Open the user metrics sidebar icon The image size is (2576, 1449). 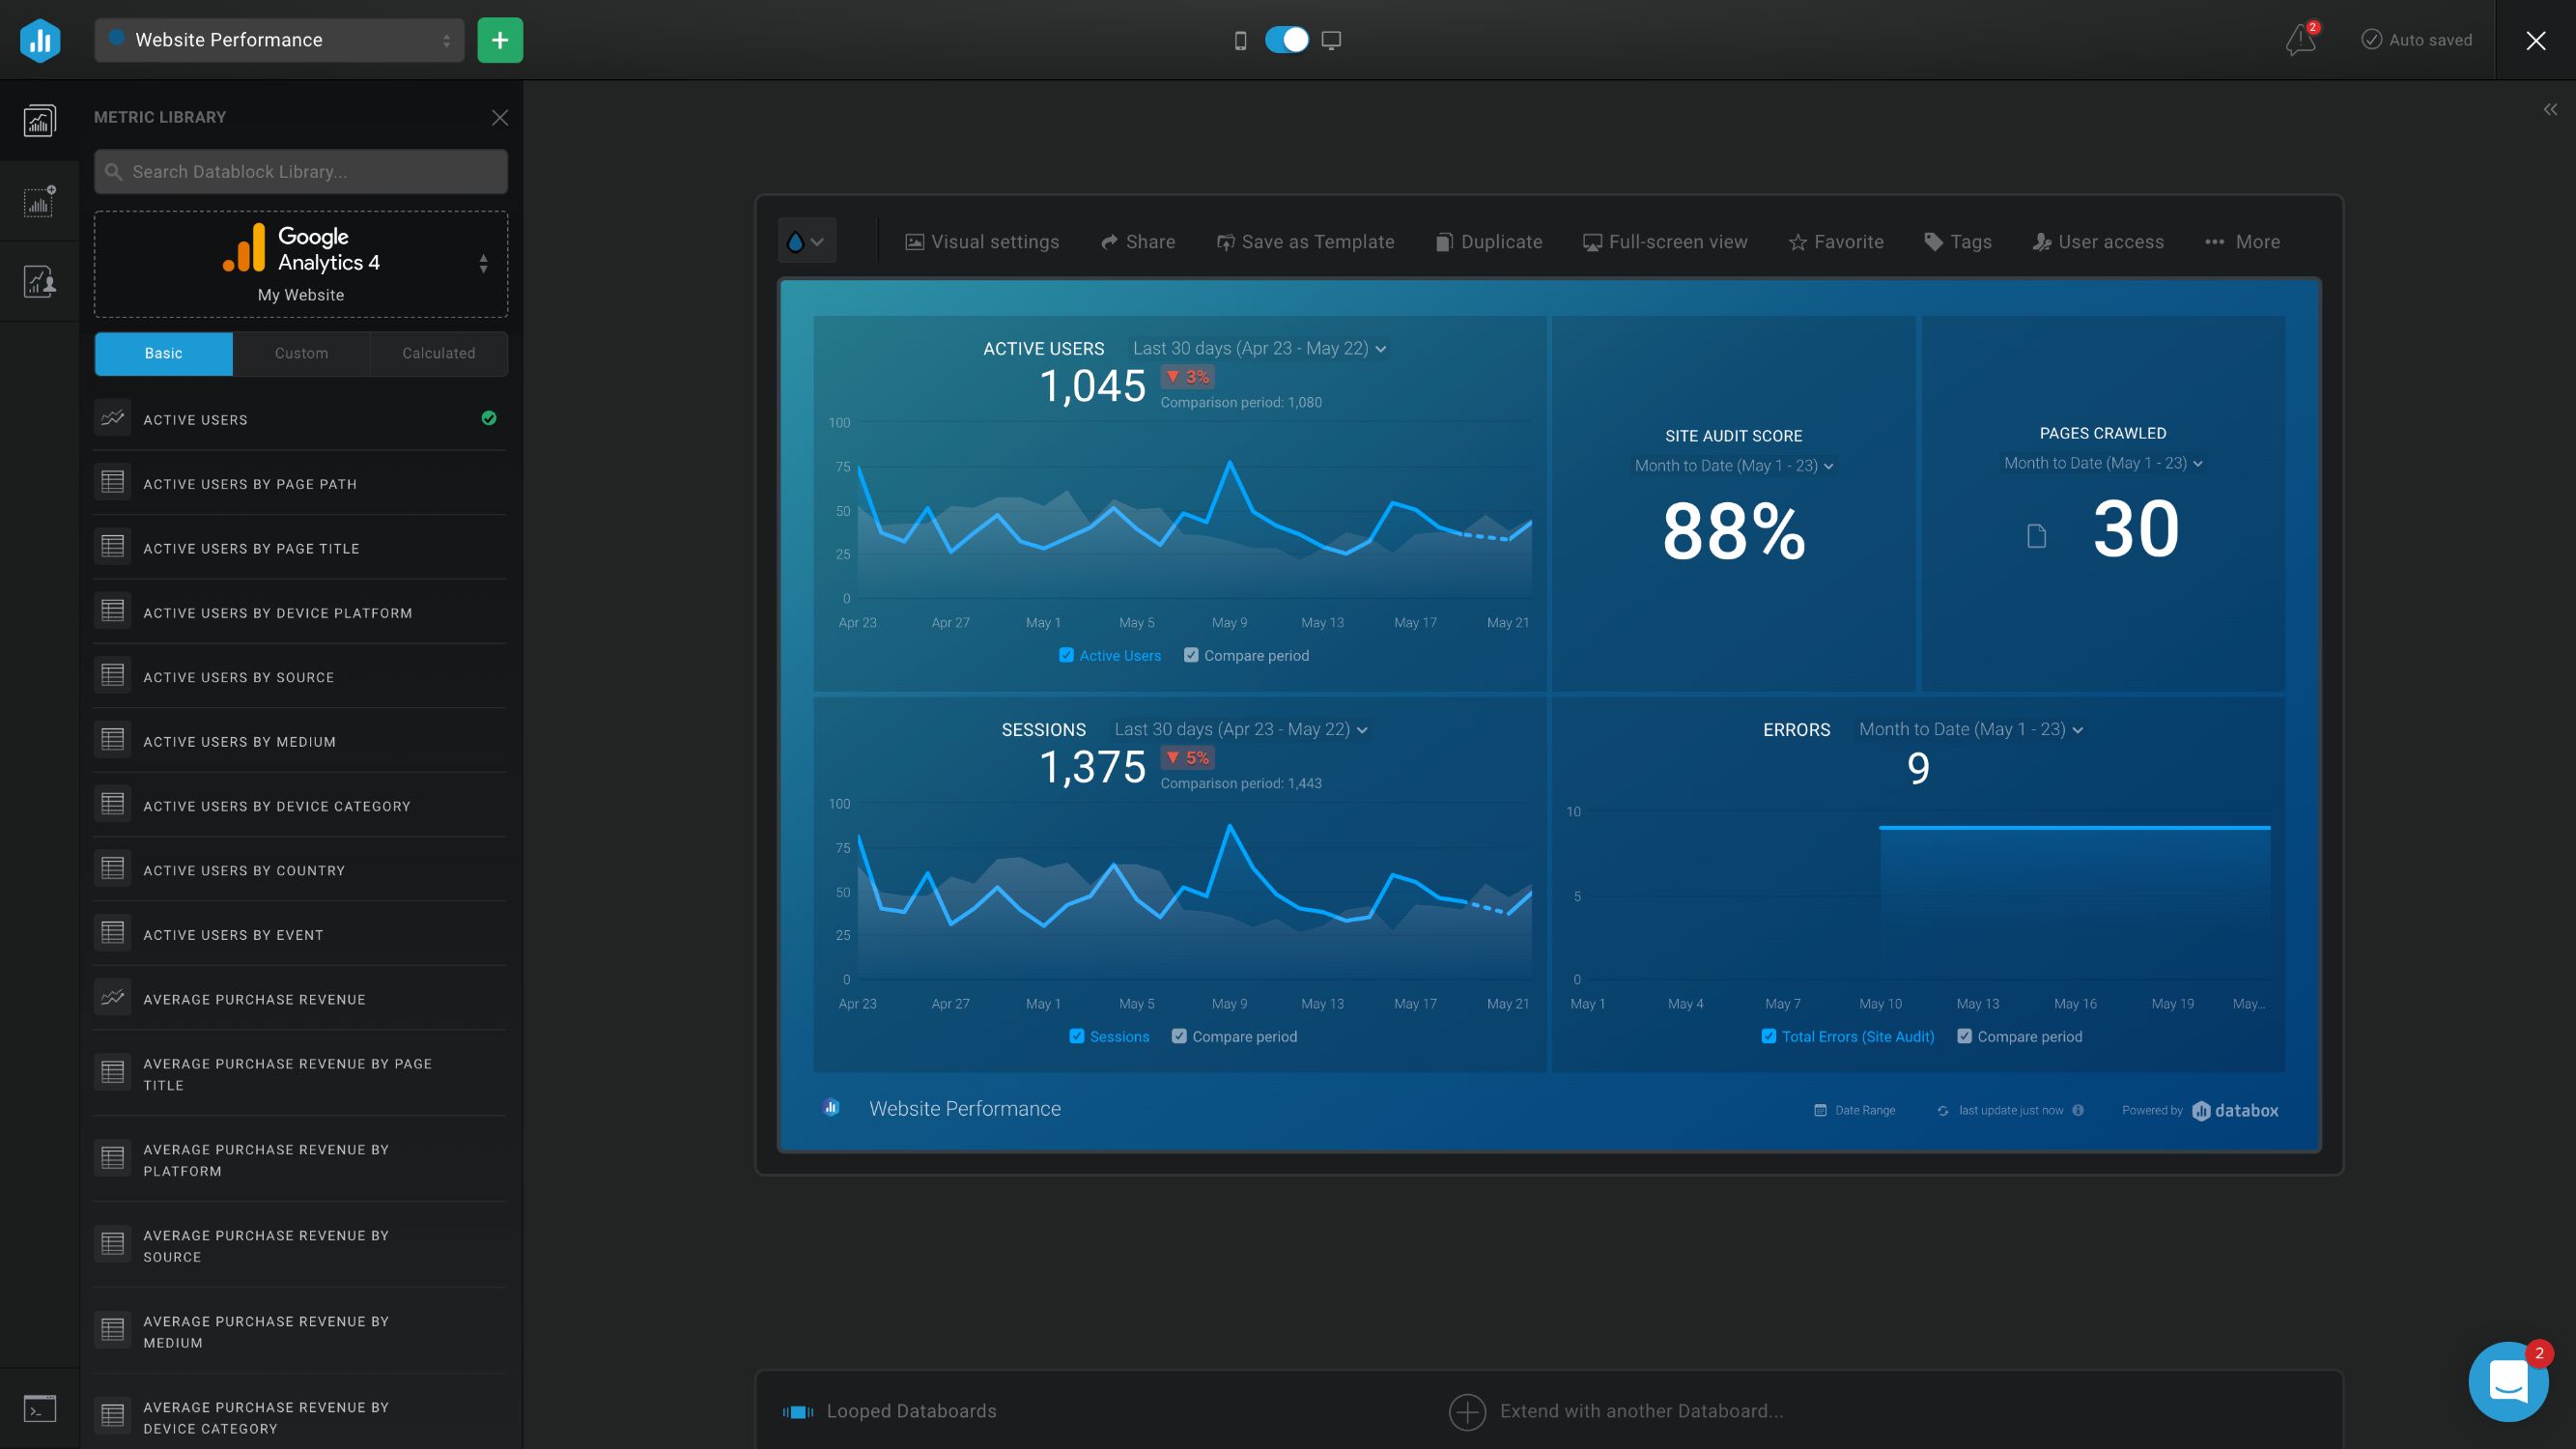tap(39, 281)
